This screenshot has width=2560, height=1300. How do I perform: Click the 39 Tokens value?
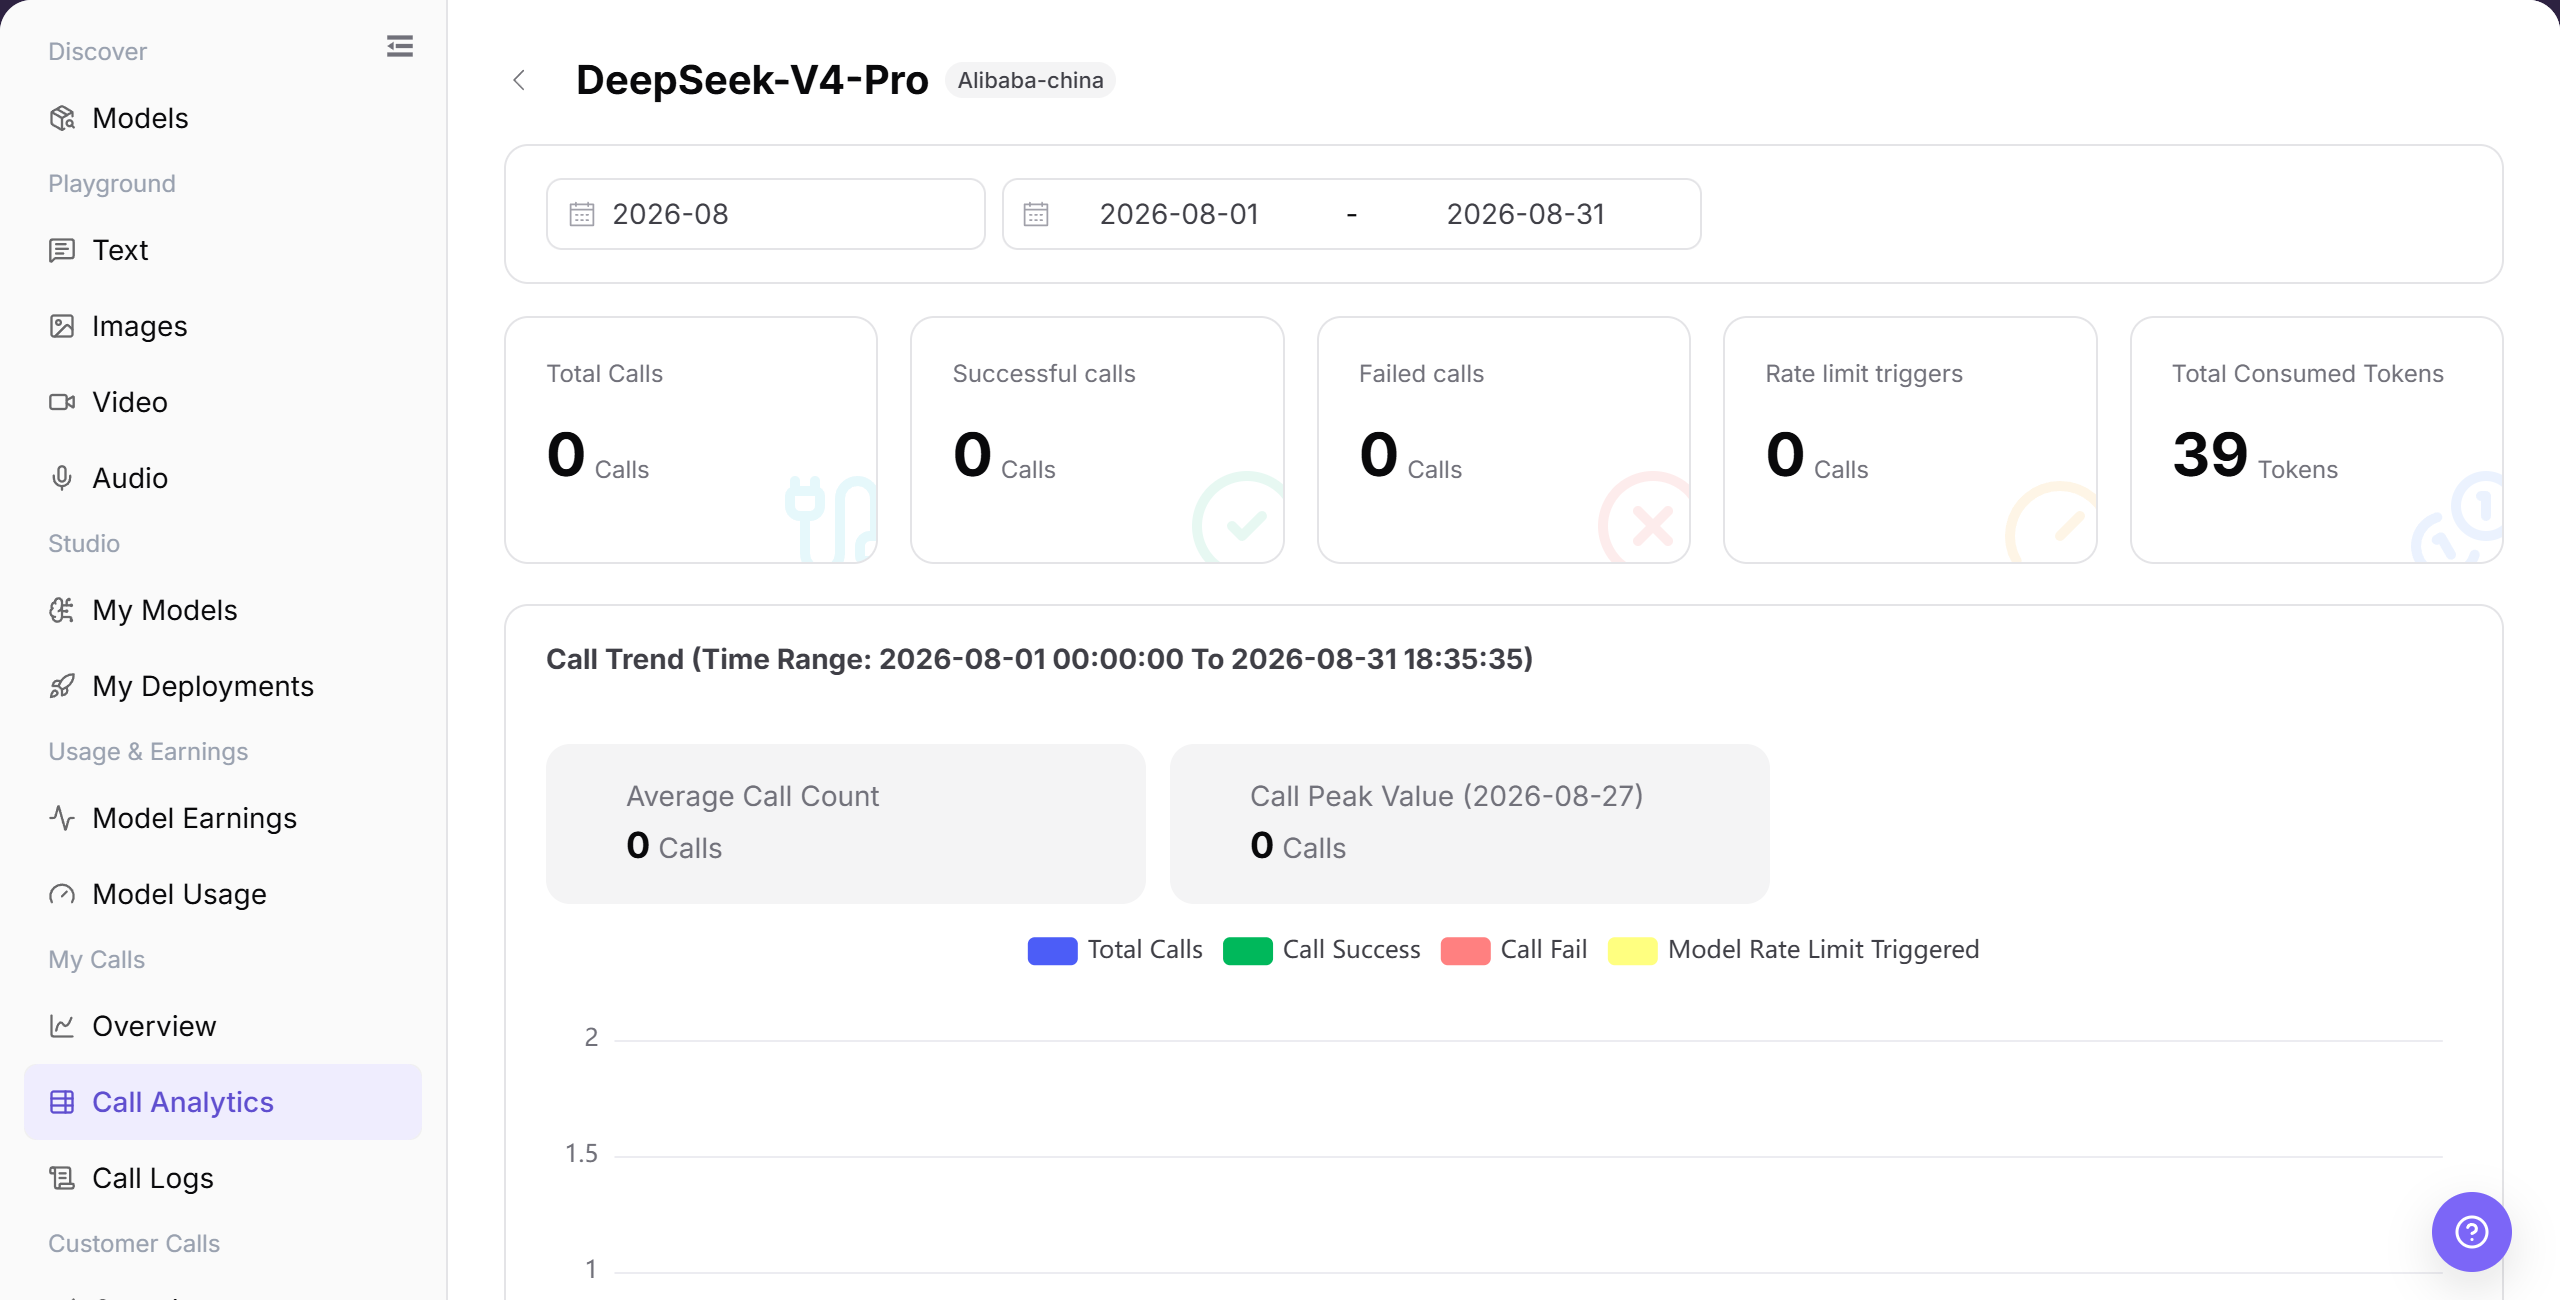[x=2255, y=456]
